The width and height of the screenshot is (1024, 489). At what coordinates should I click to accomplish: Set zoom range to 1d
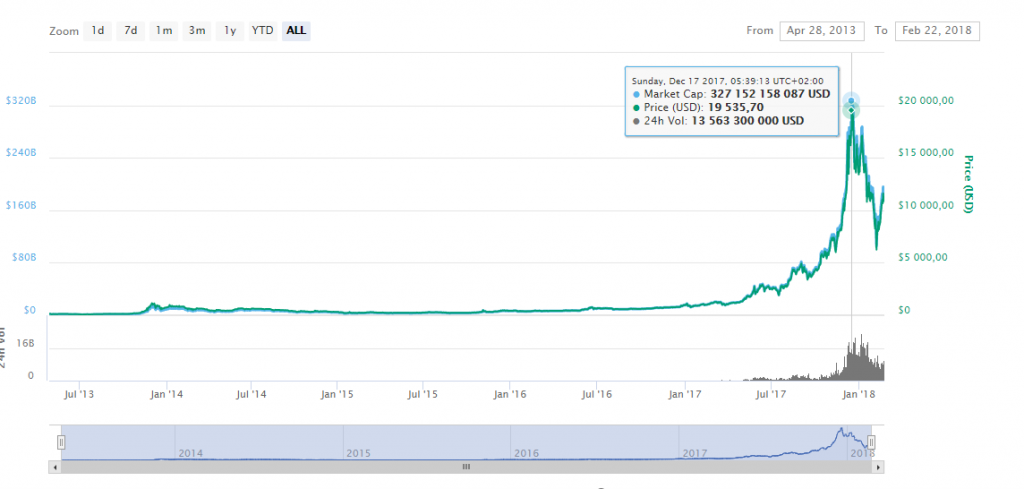tap(98, 30)
